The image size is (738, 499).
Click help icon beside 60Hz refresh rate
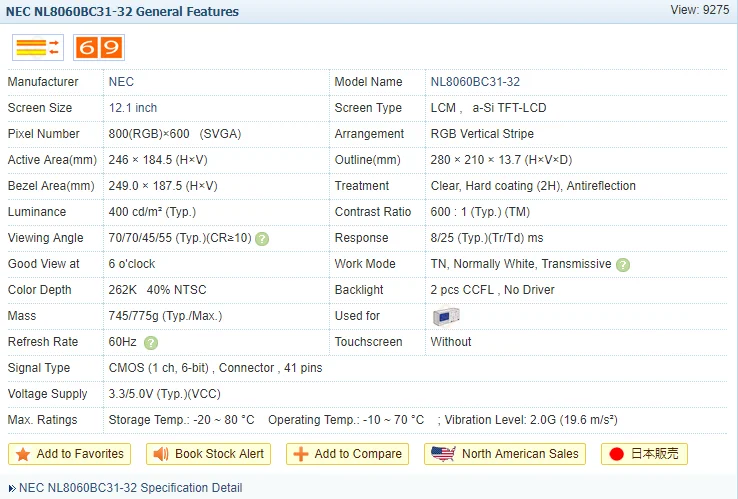pos(151,343)
